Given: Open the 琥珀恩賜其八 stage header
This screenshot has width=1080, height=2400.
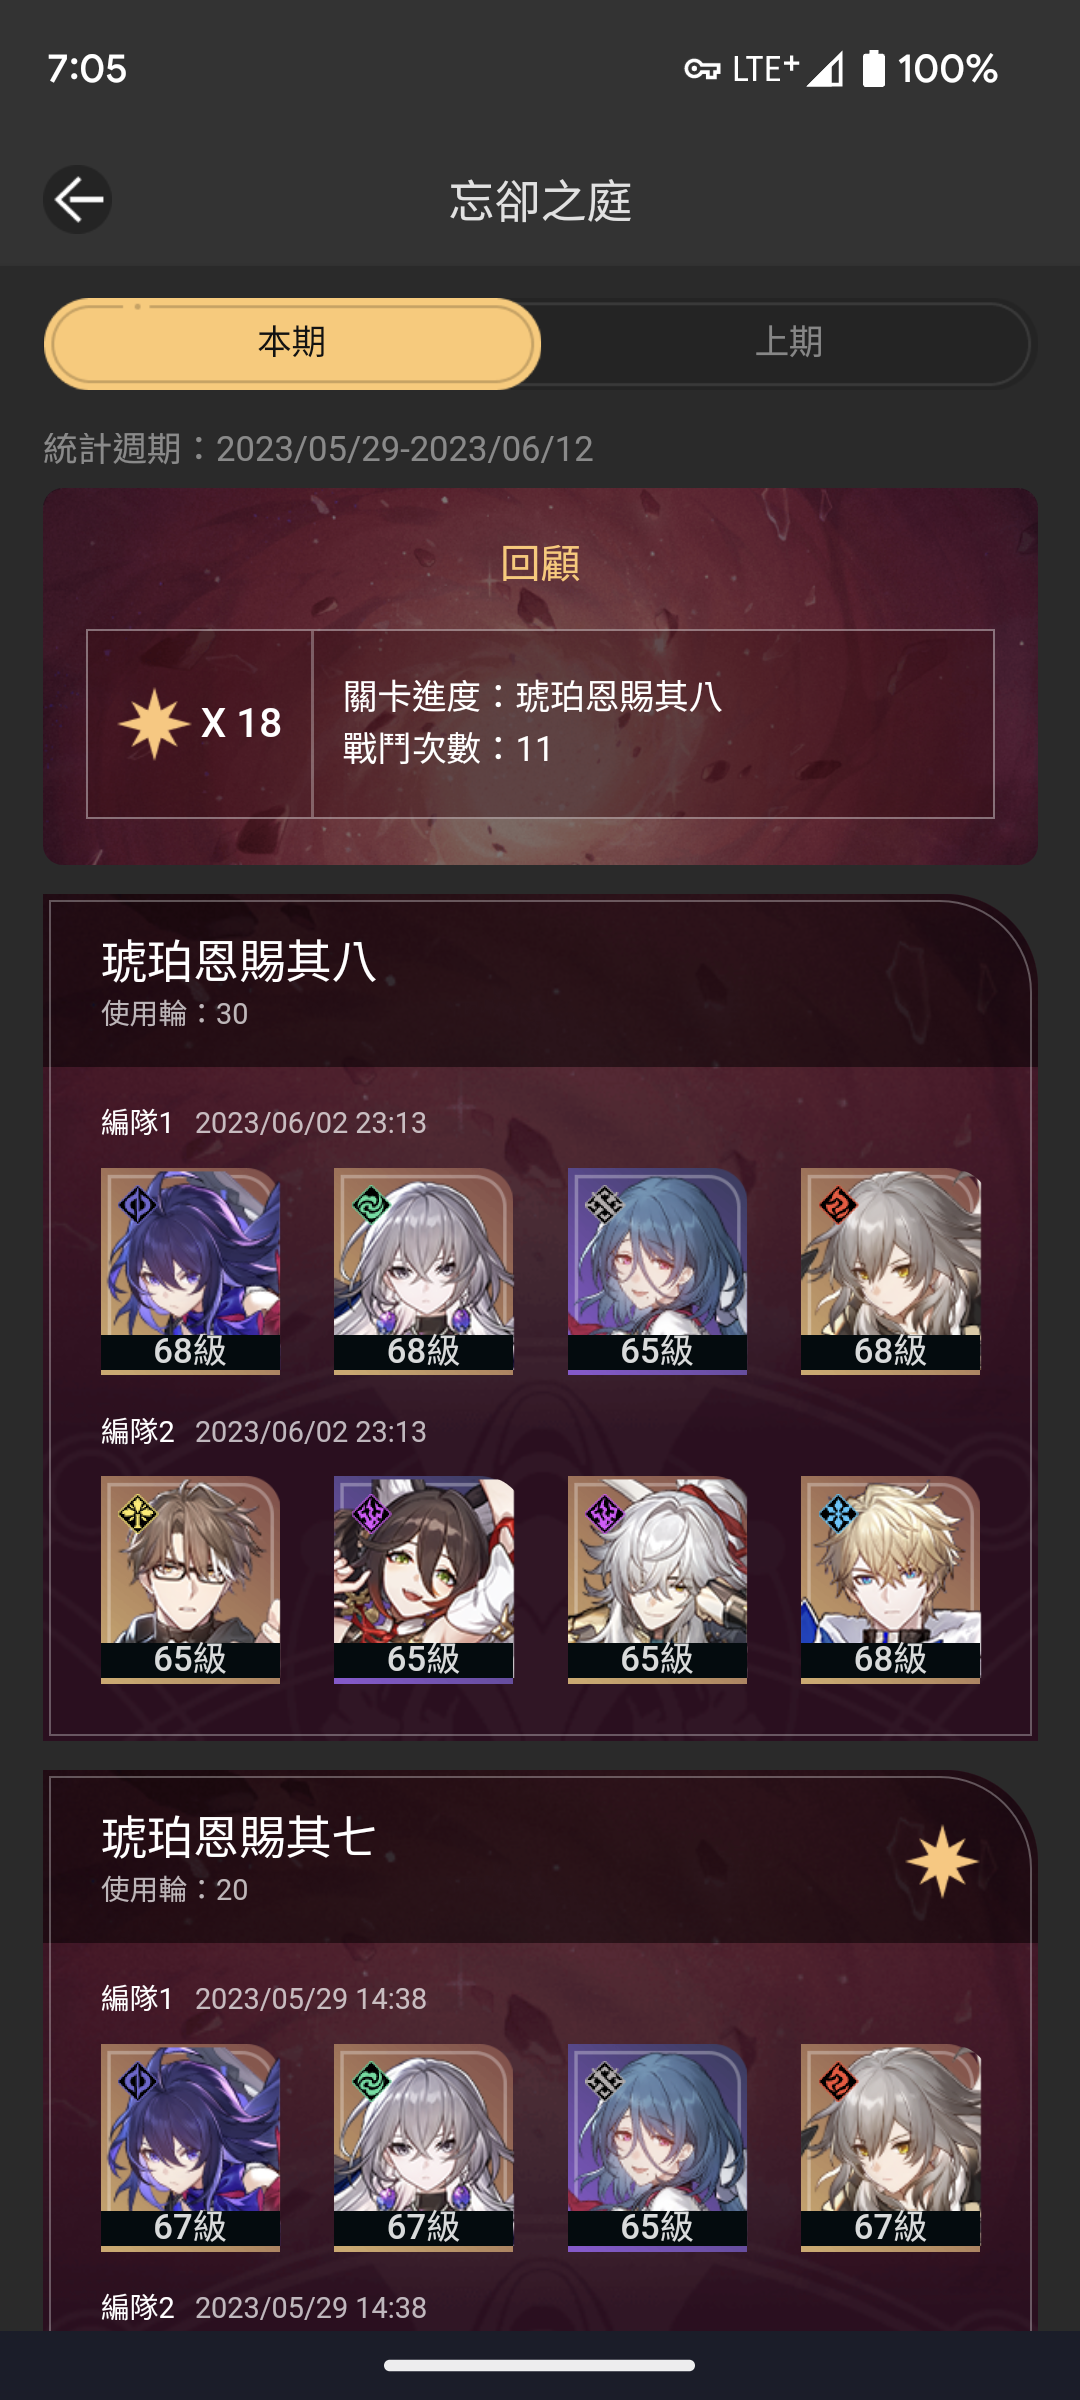Looking at the screenshot, I should coord(540,981).
